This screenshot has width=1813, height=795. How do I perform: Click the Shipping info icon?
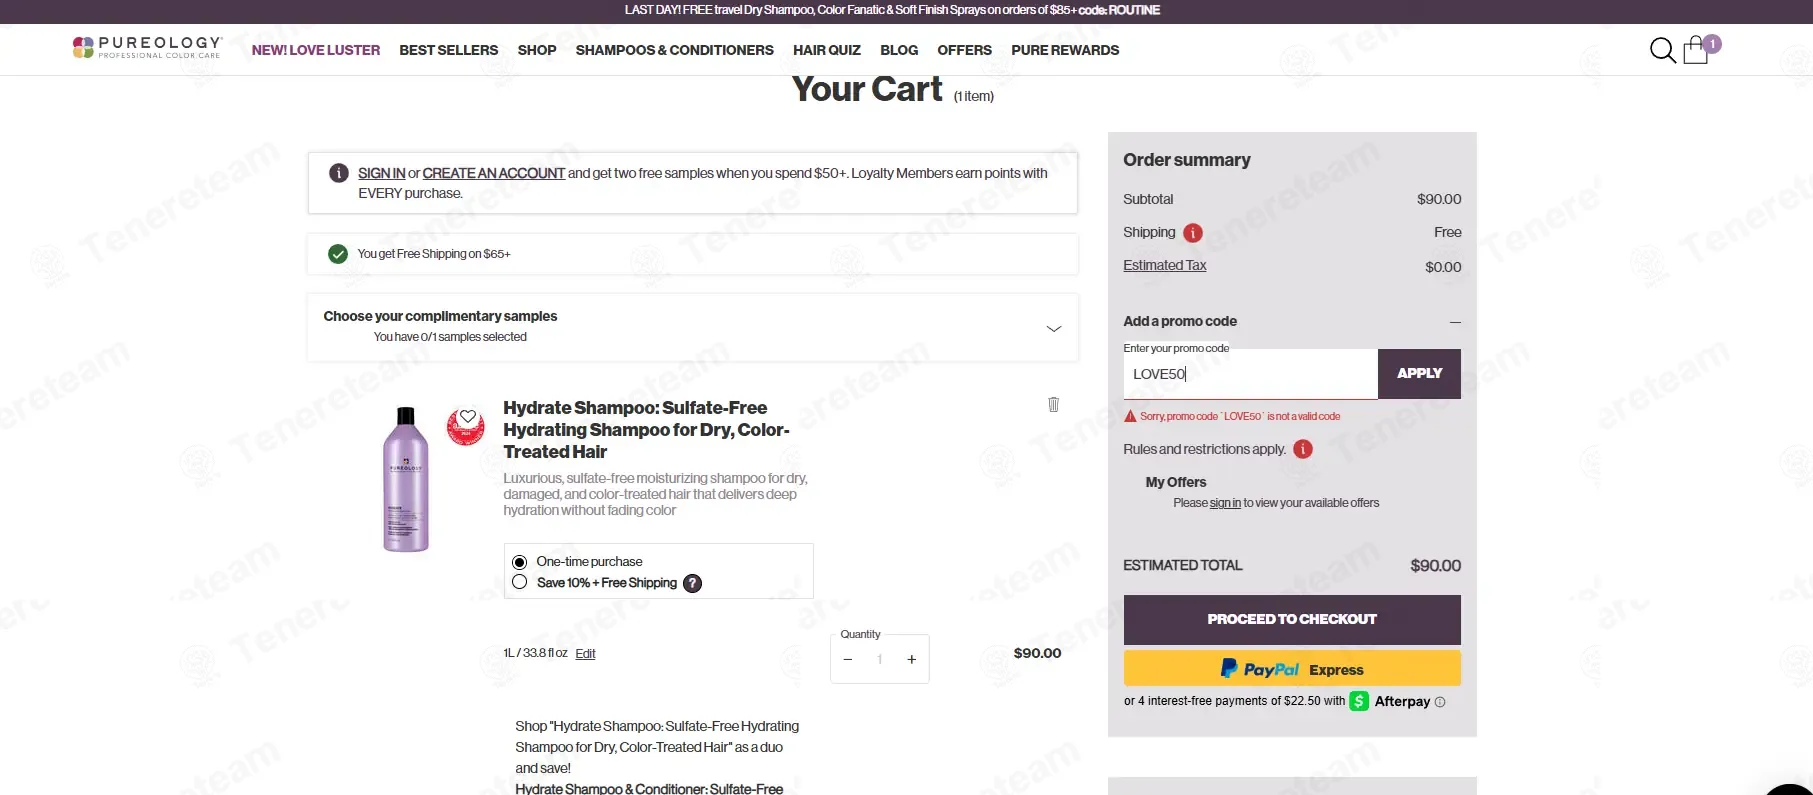coord(1193,233)
